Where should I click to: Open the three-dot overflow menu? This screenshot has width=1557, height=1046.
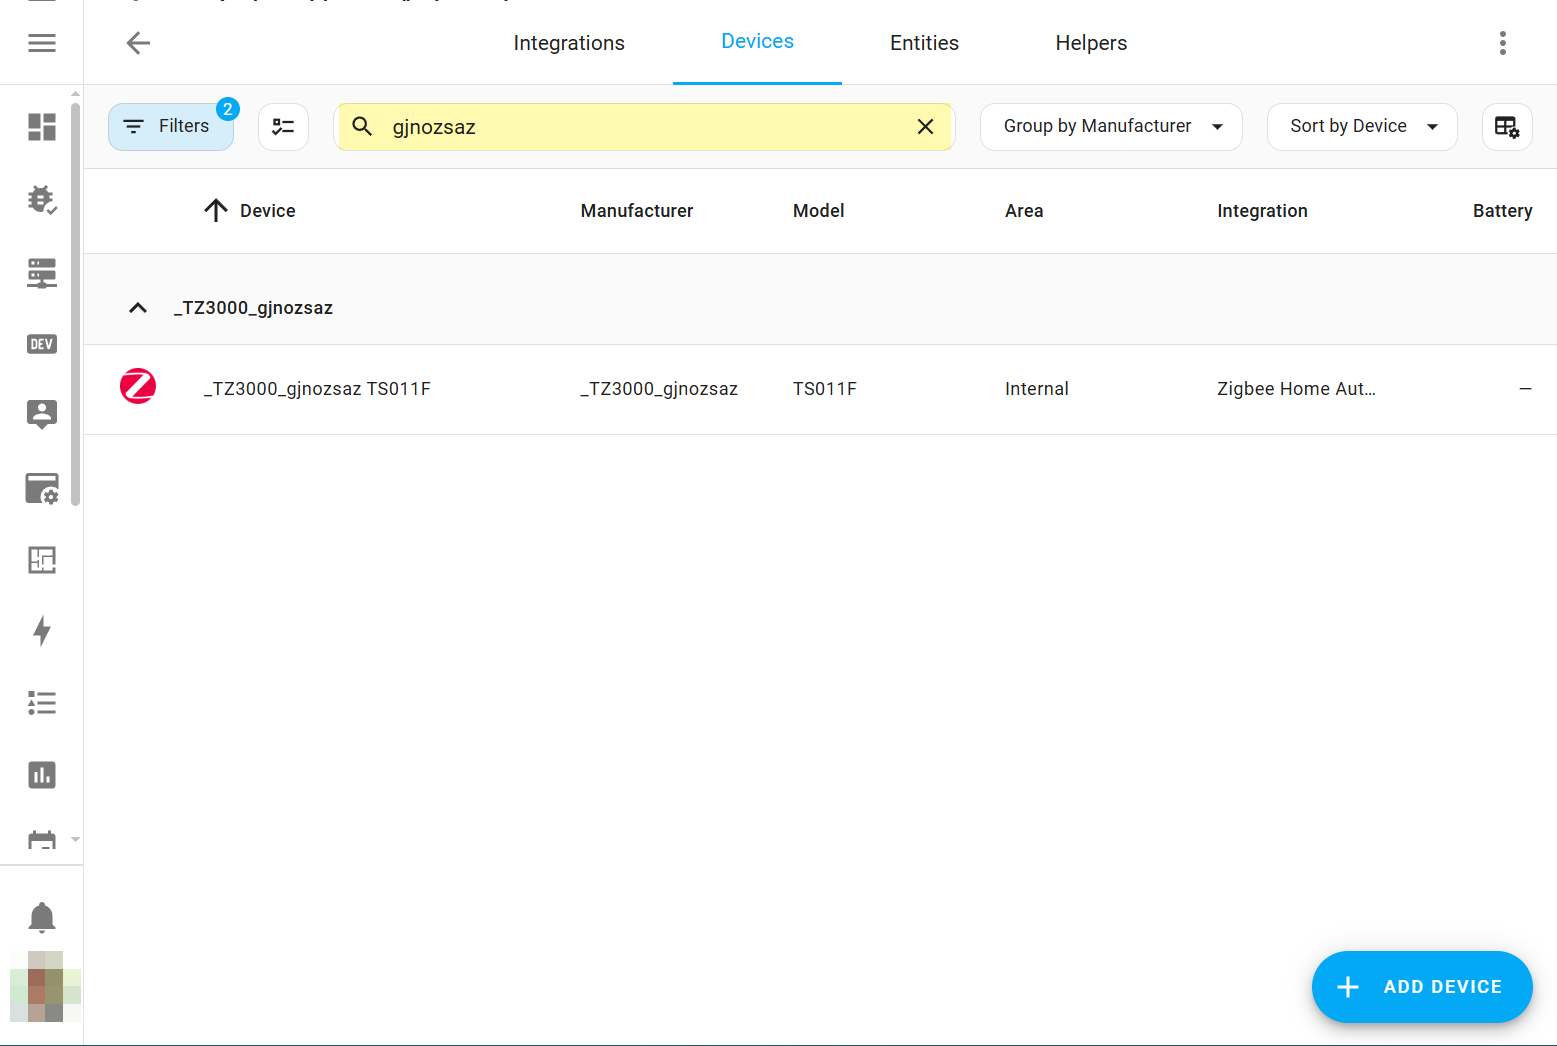(1502, 43)
